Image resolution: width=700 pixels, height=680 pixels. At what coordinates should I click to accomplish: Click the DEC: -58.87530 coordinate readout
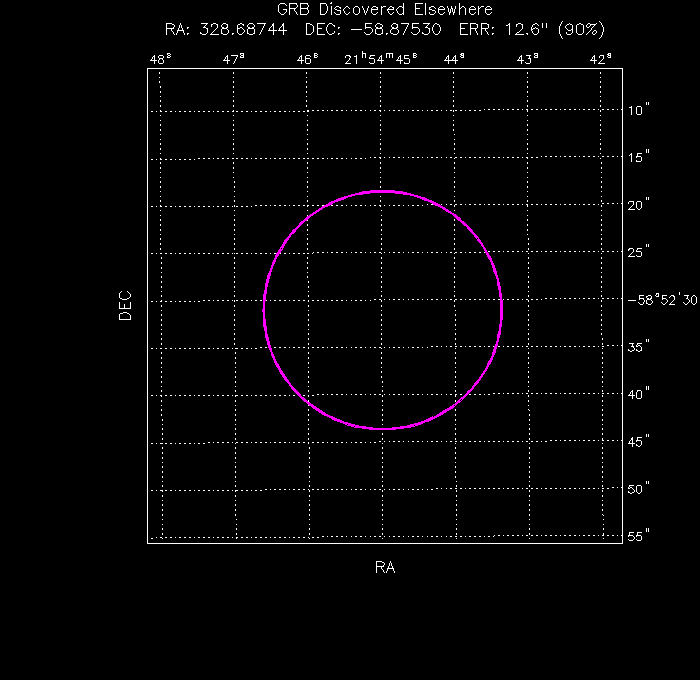pyautogui.click(x=371, y=29)
